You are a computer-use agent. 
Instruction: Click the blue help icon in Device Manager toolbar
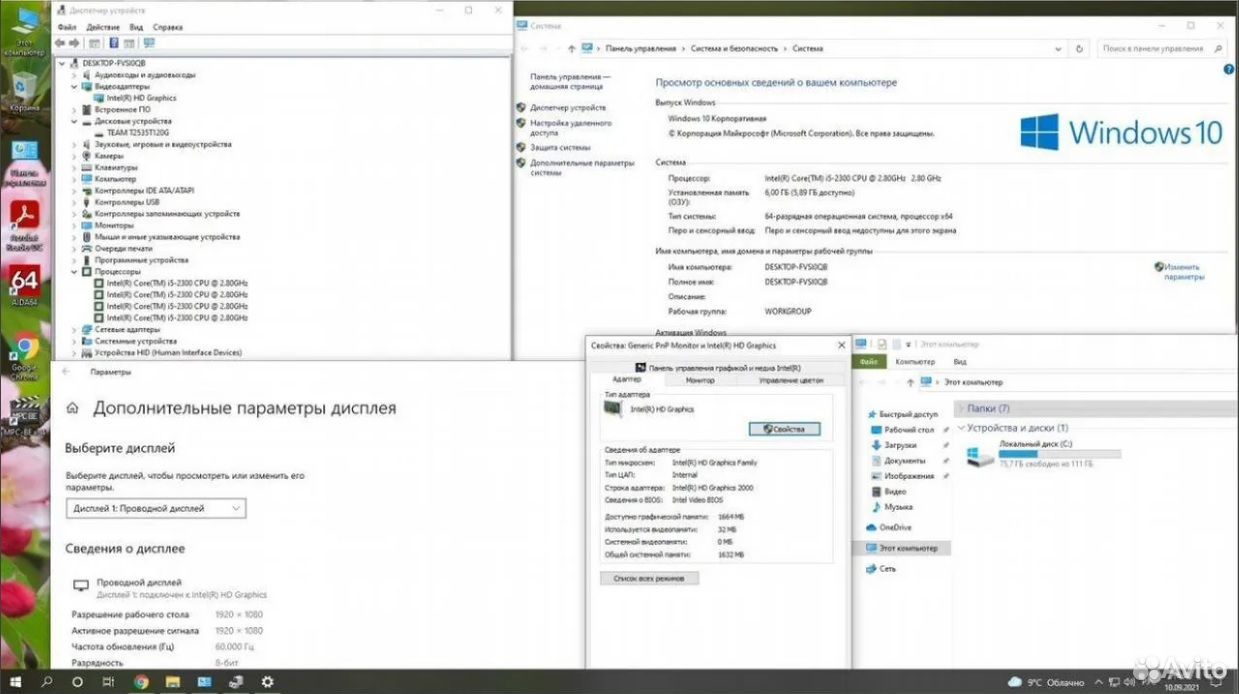(114, 43)
